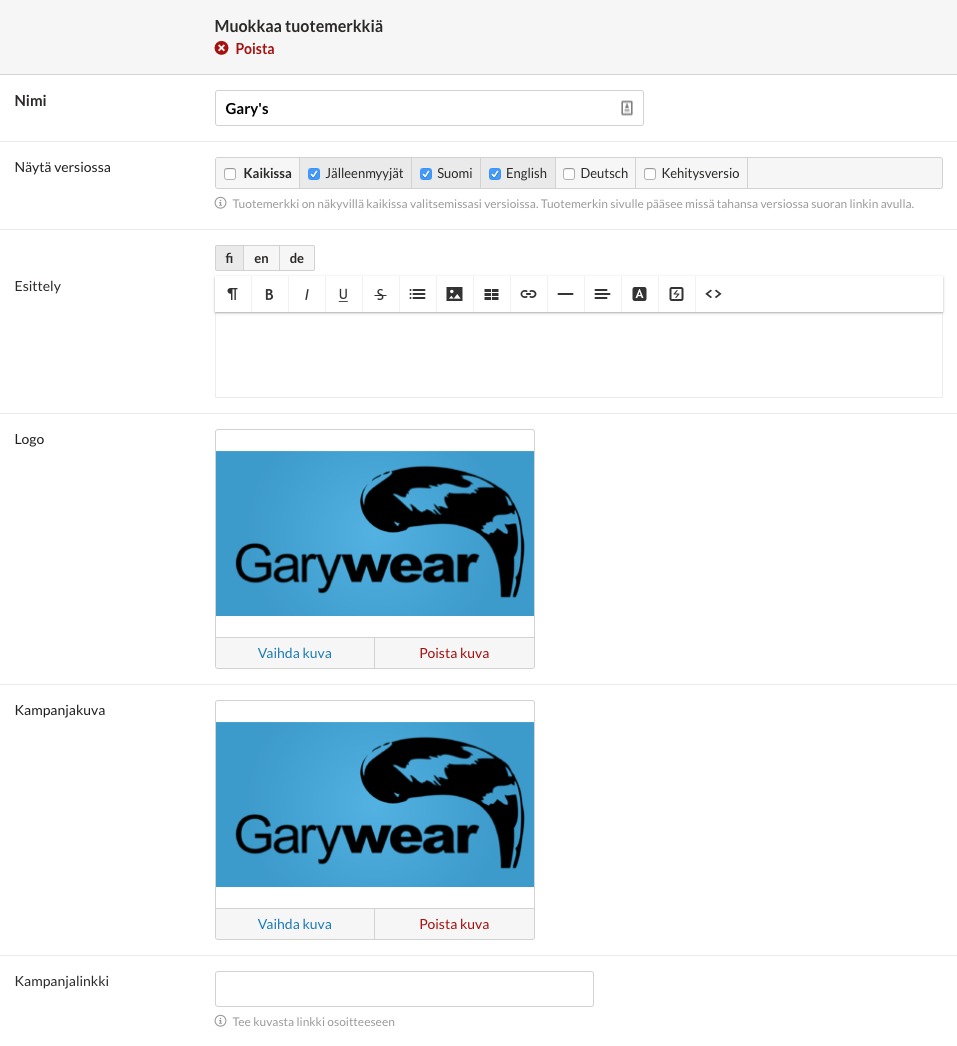Image resolution: width=957 pixels, height=1046 pixels.
Task: Click the icon inside Nimi field
Action: (x=627, y=108)
